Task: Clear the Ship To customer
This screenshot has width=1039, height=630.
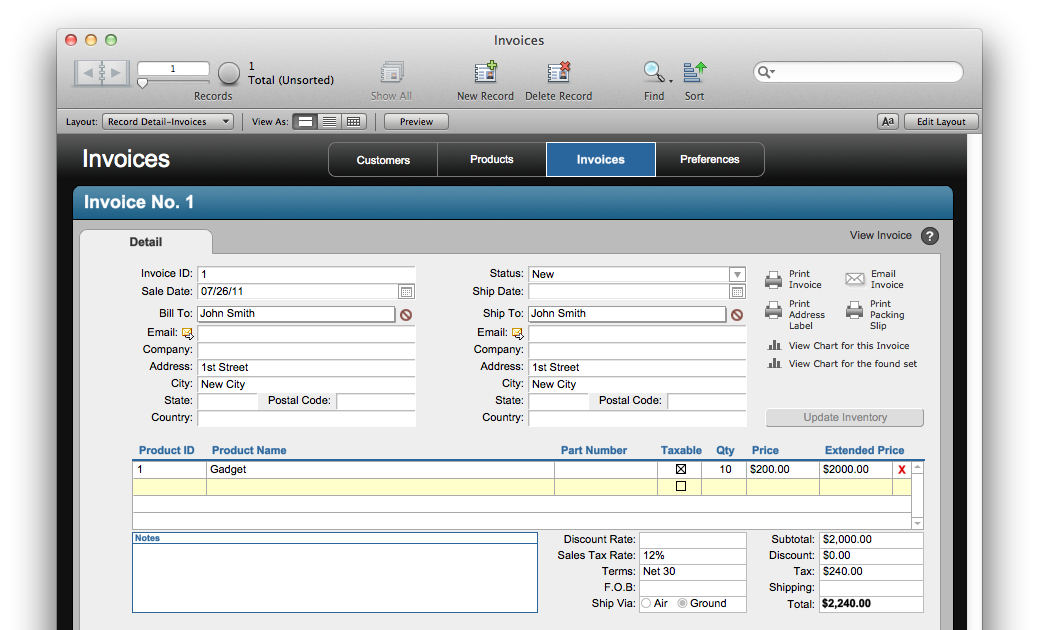Action: pos(737,315)
